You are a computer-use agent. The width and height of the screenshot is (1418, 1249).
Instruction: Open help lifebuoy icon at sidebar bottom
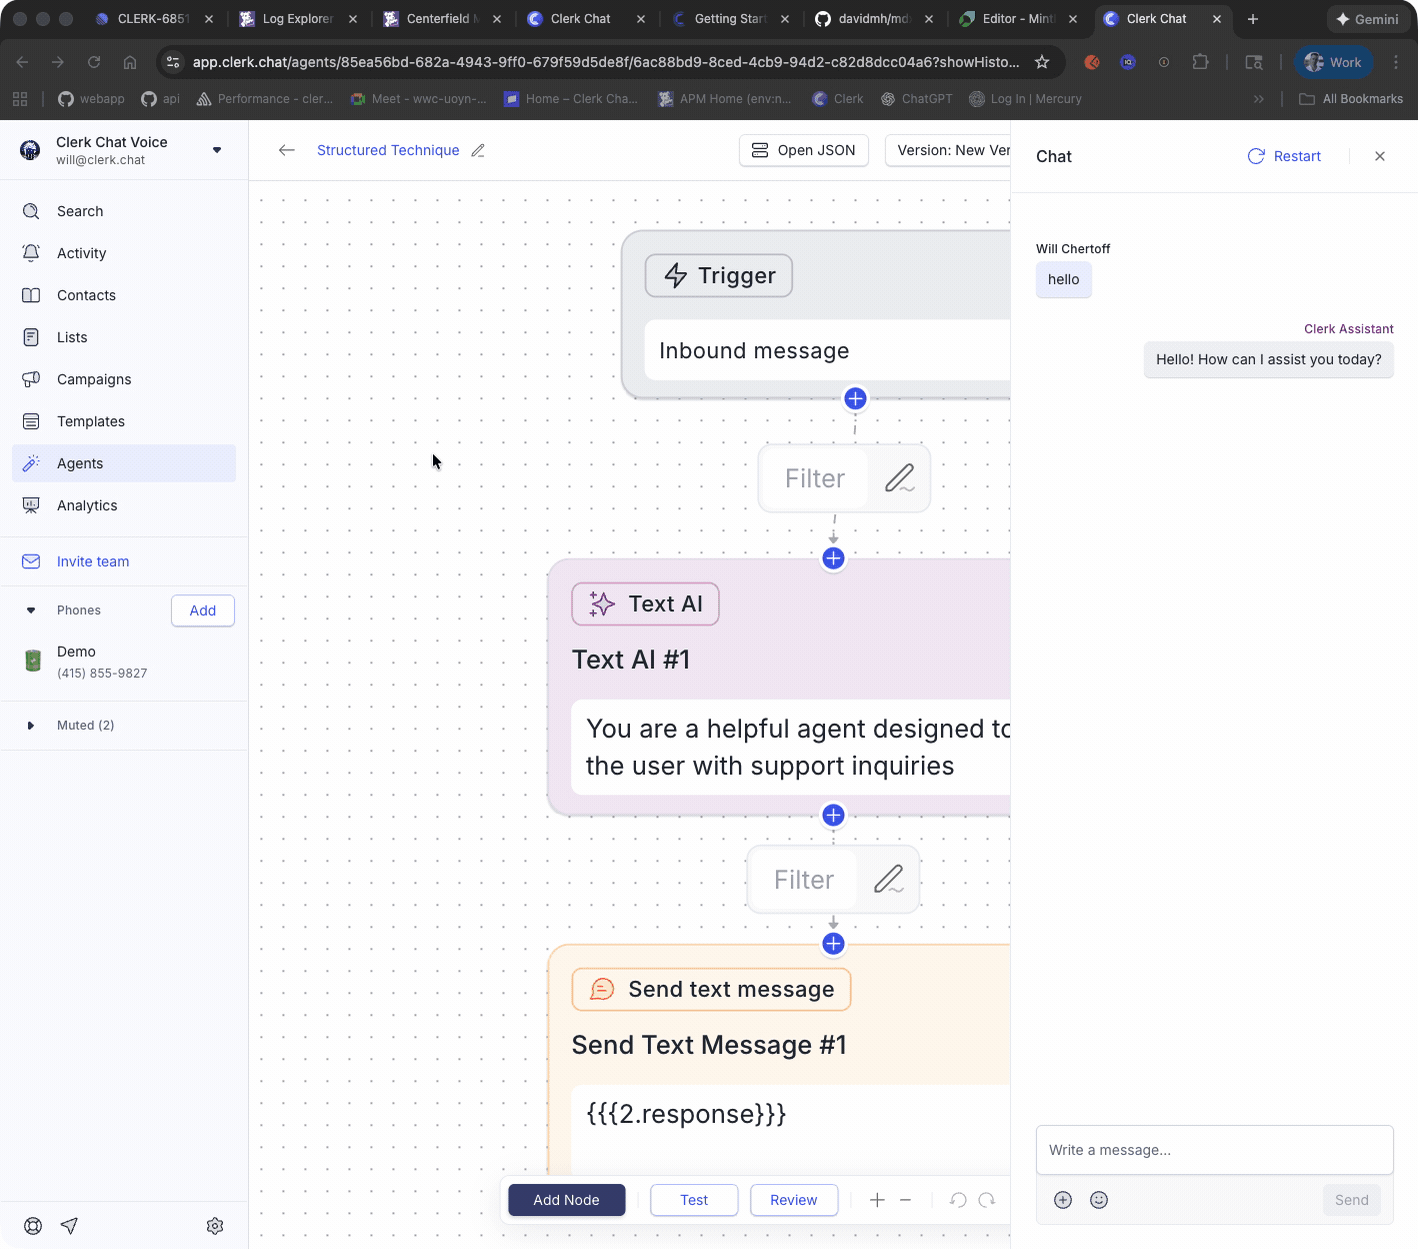(x=33, y=1226)
